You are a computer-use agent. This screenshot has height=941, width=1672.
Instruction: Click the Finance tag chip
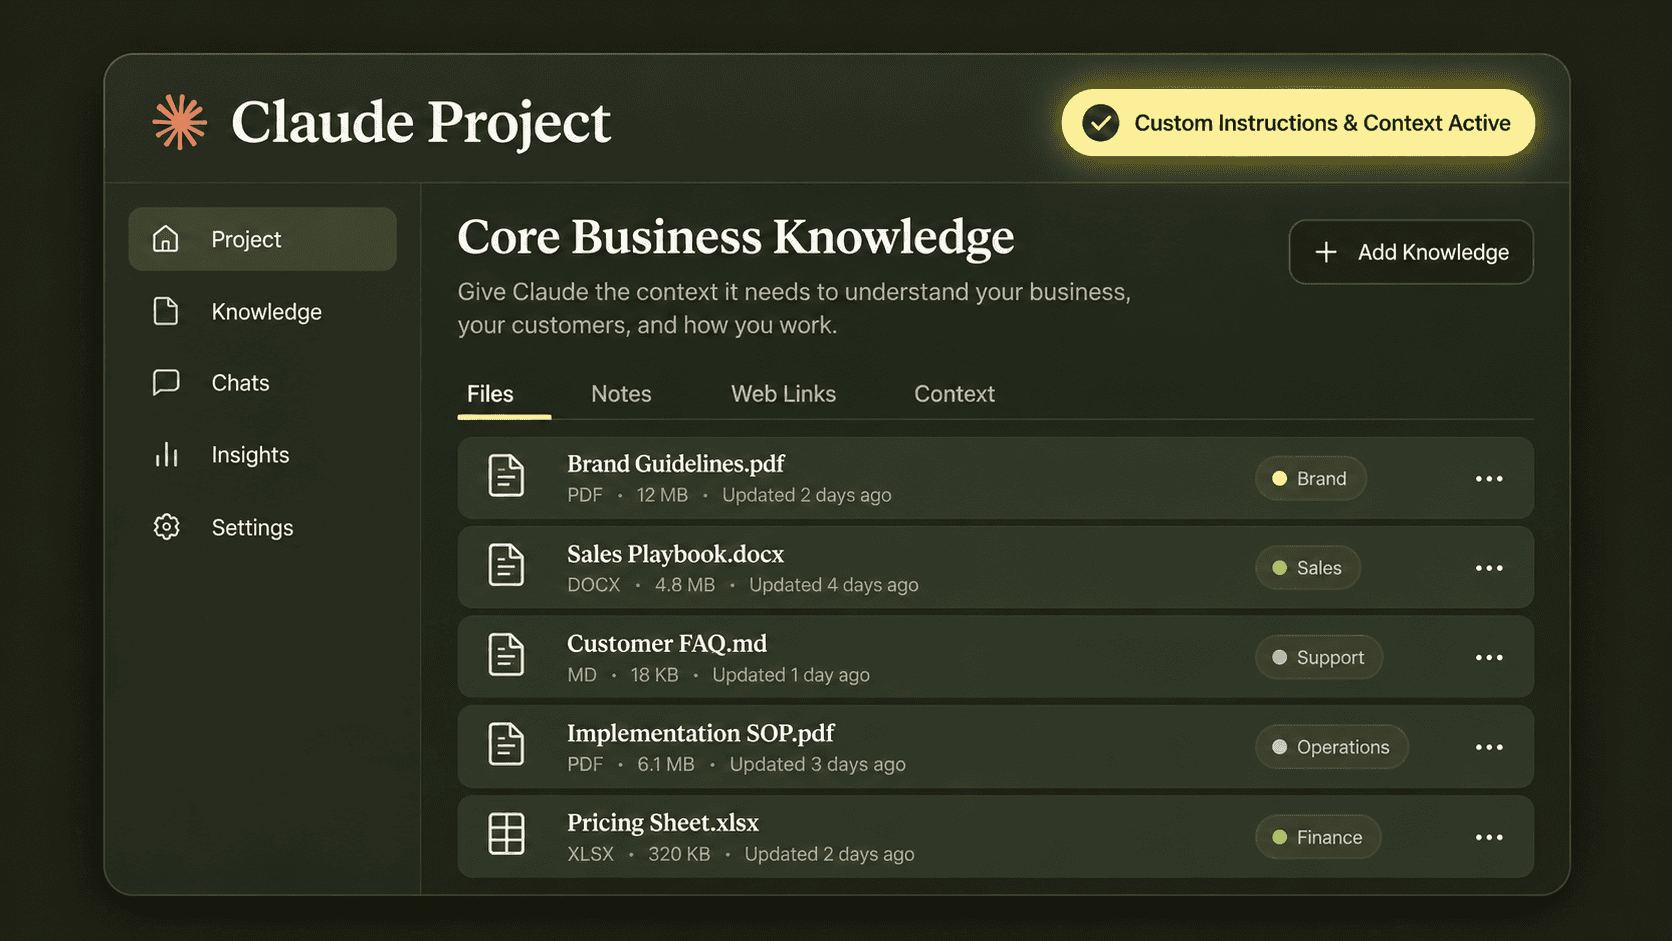pyautogui.click(x=1318, y=837)
